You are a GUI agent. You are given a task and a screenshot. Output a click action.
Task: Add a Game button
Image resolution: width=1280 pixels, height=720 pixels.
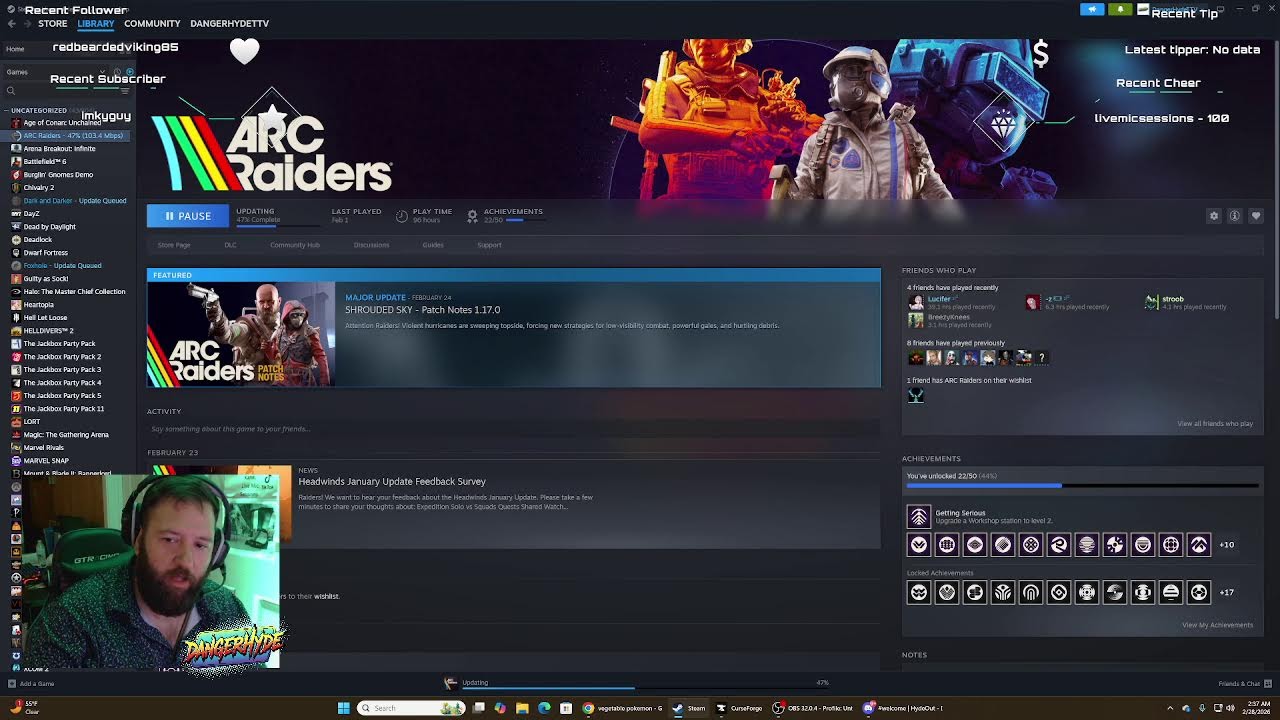coord(31,684)
